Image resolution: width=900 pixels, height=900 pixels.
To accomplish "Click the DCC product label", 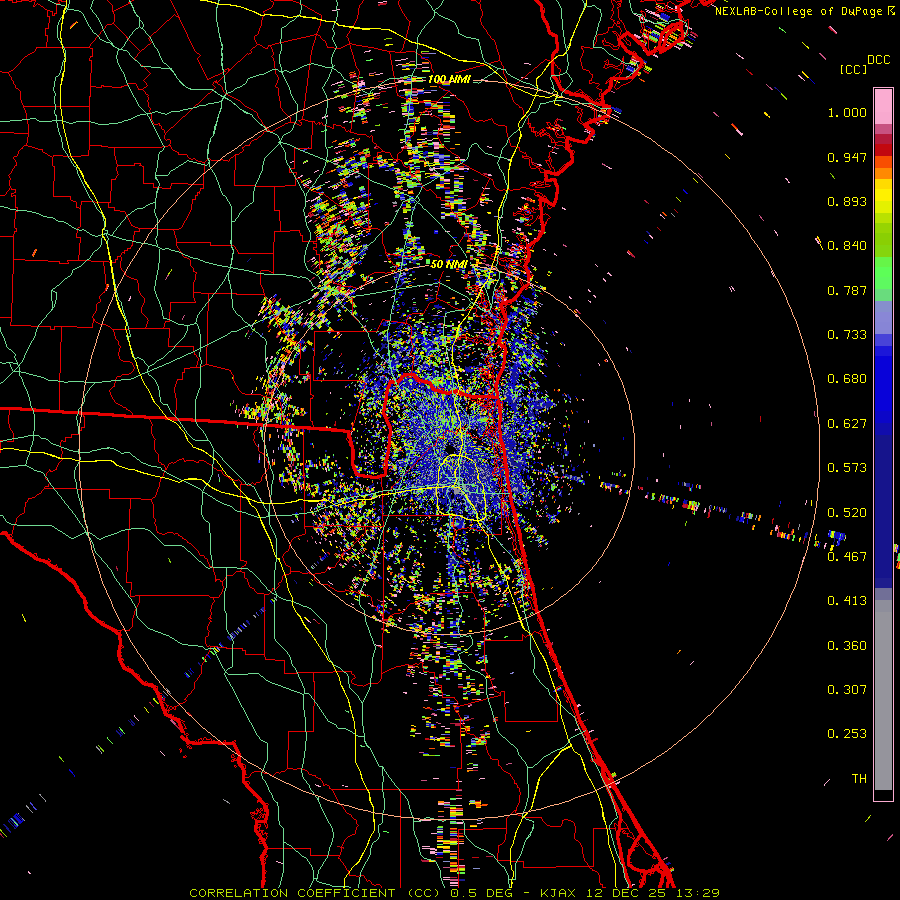I will [x=879, y=60].
